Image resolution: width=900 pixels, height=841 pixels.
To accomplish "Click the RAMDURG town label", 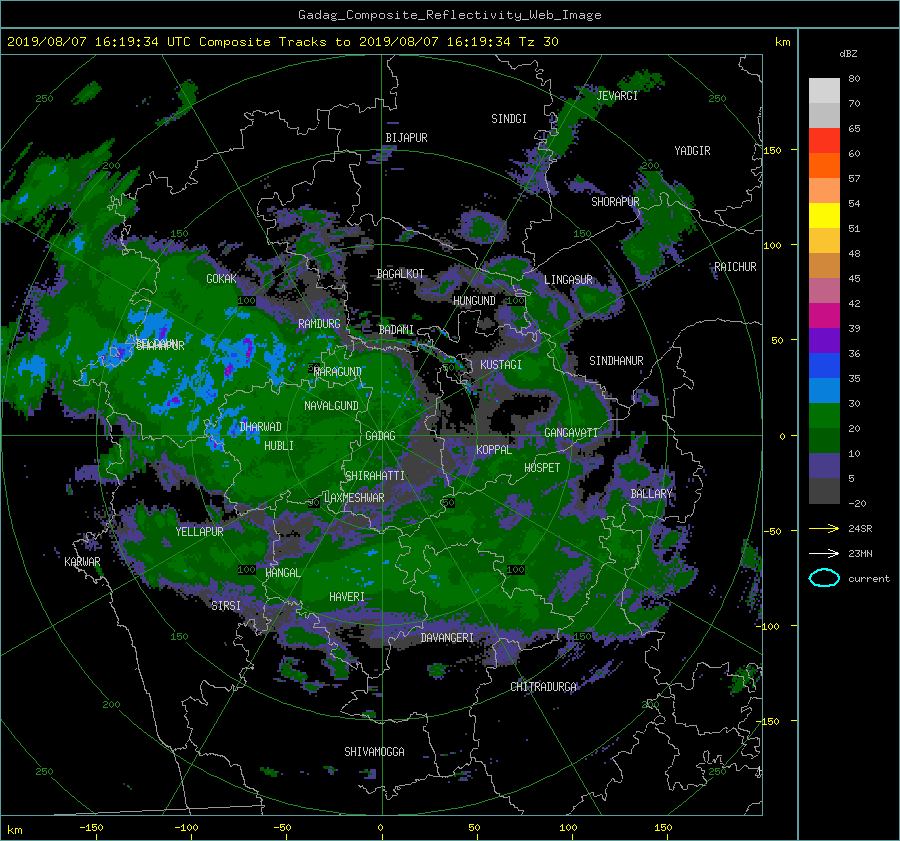I will [319, 324].
